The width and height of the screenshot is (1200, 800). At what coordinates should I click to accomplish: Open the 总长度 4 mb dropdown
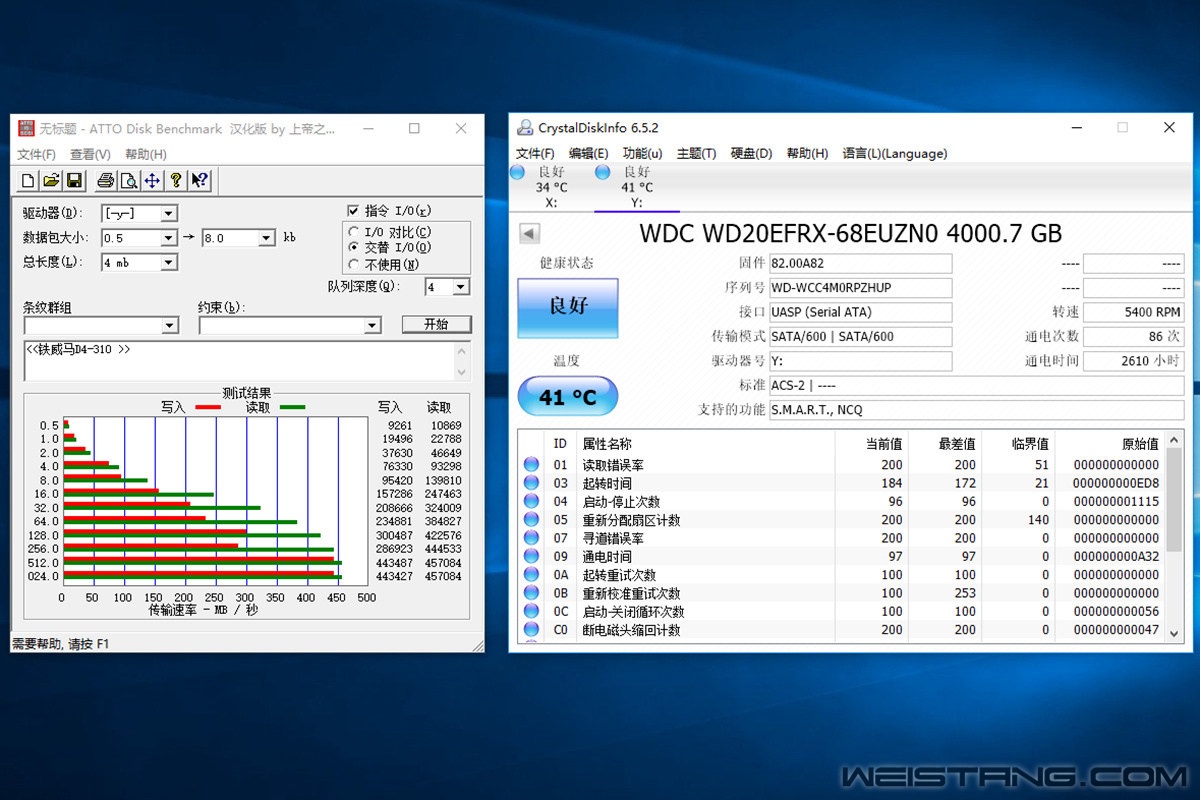[x=169, y=262]
